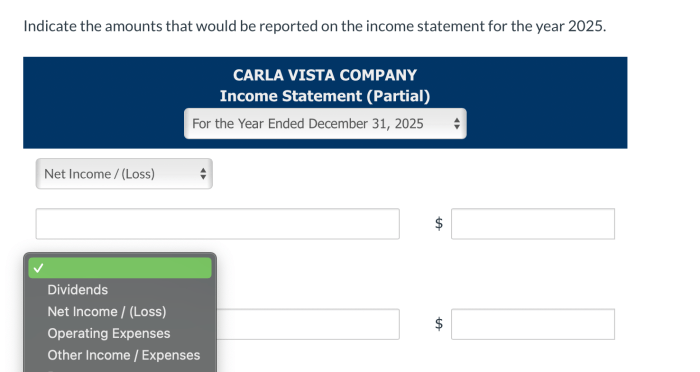Select Other Income / Expenses option
This screenshot has height=372, width=700.
[124, 355]
